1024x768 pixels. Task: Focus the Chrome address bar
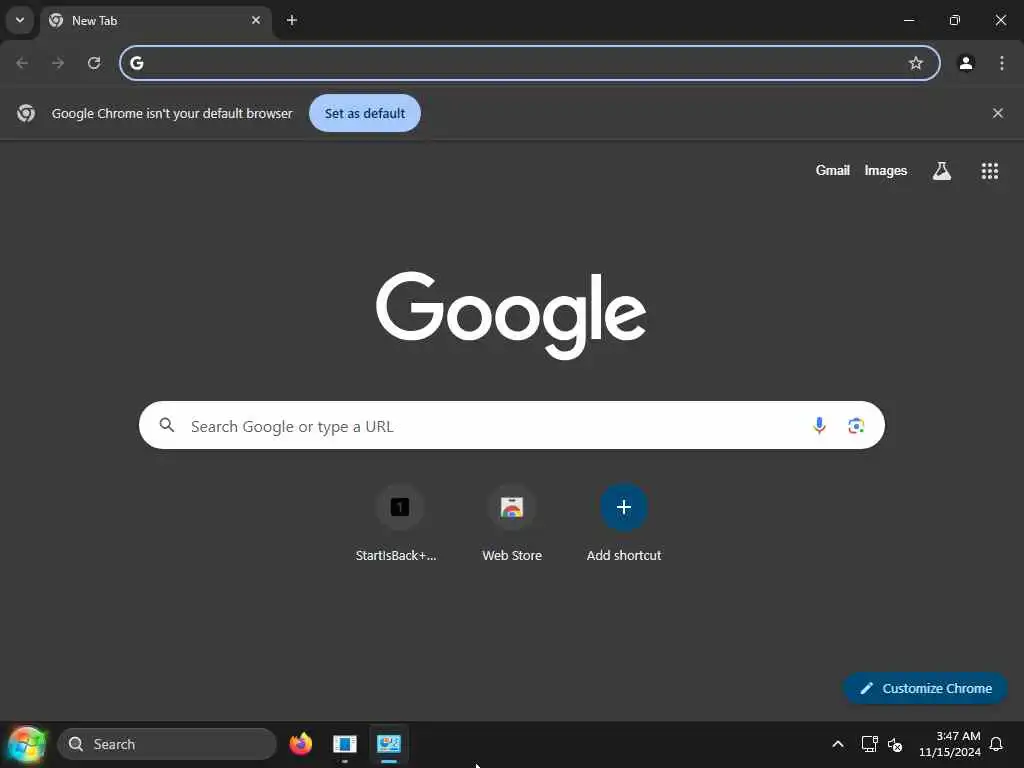pos(530,63)
